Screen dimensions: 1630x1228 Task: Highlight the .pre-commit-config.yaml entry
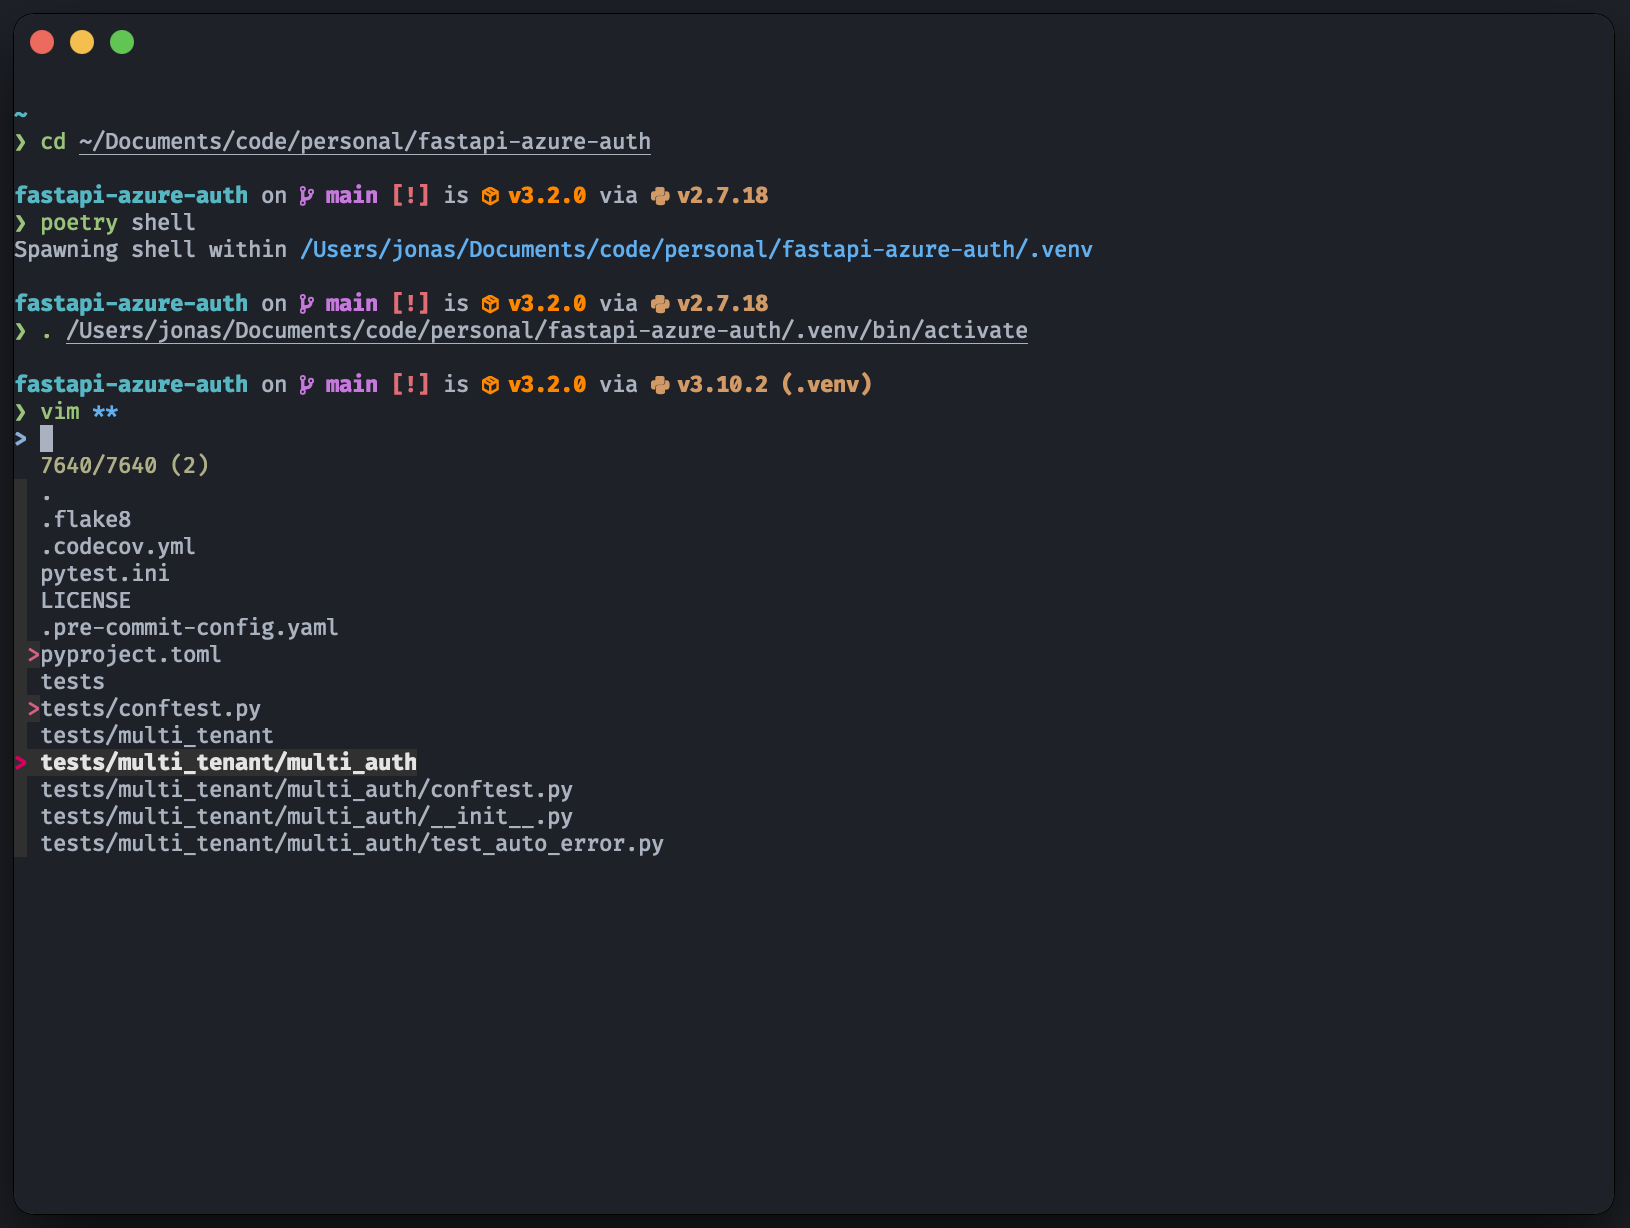189,628
